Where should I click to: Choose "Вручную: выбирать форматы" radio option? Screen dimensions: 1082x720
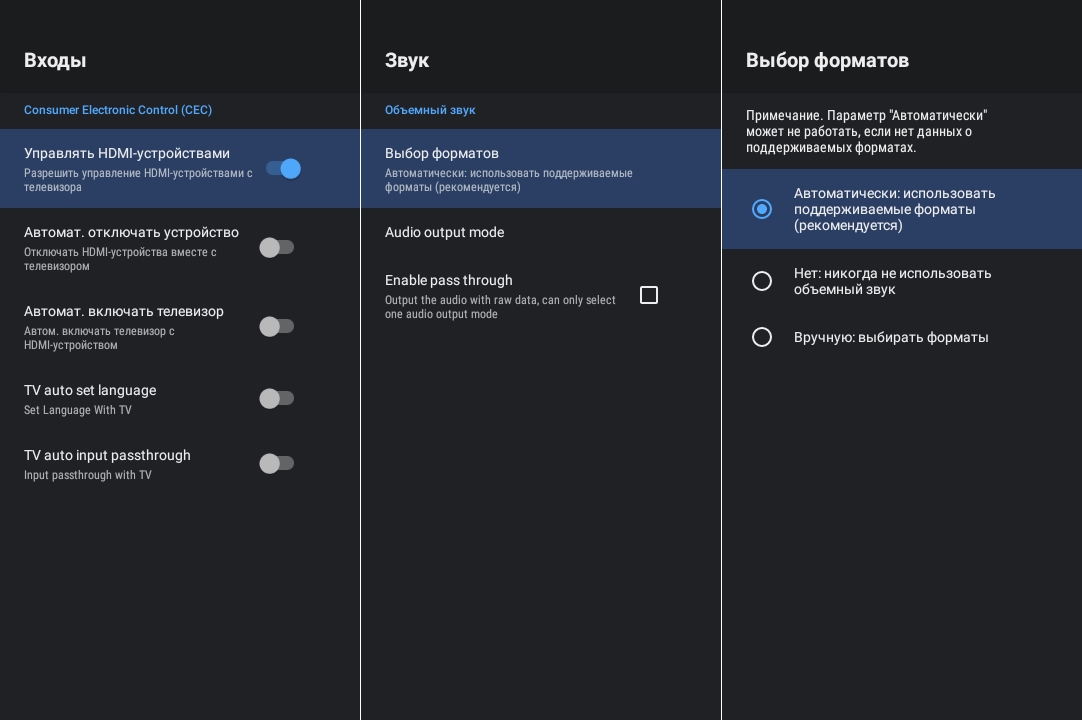762,337
